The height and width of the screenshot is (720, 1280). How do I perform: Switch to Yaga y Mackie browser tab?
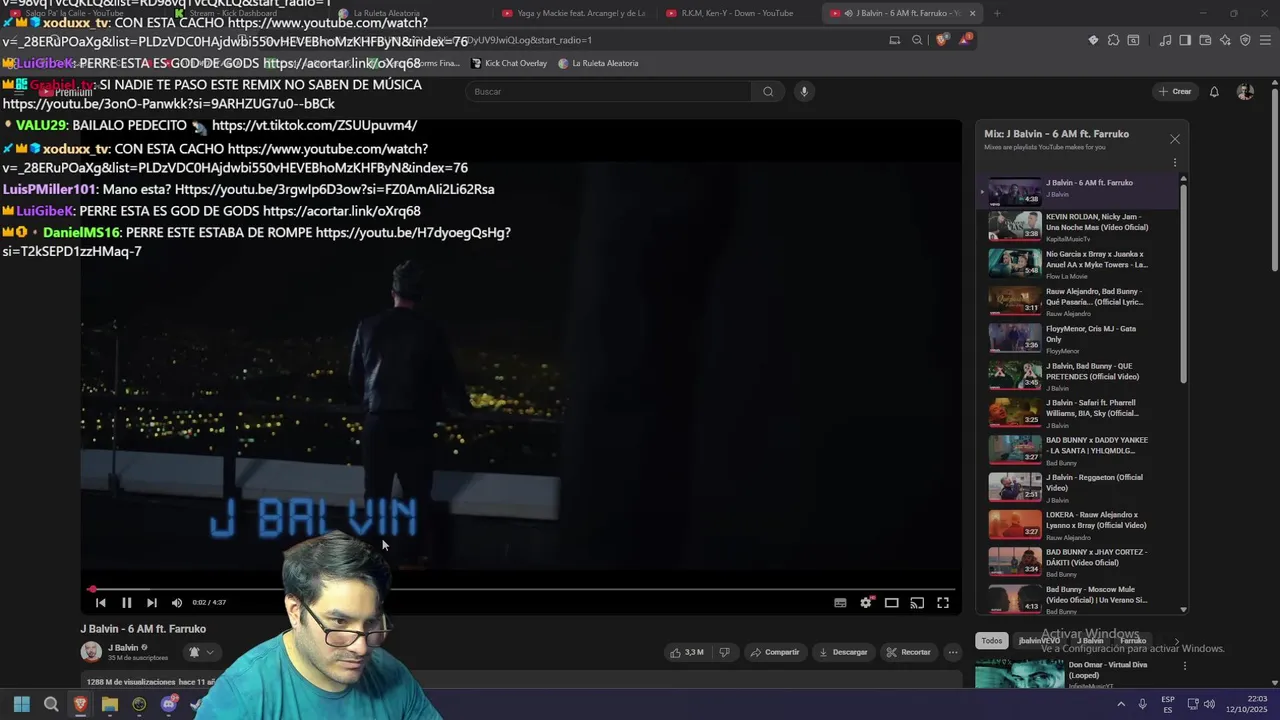574,13
